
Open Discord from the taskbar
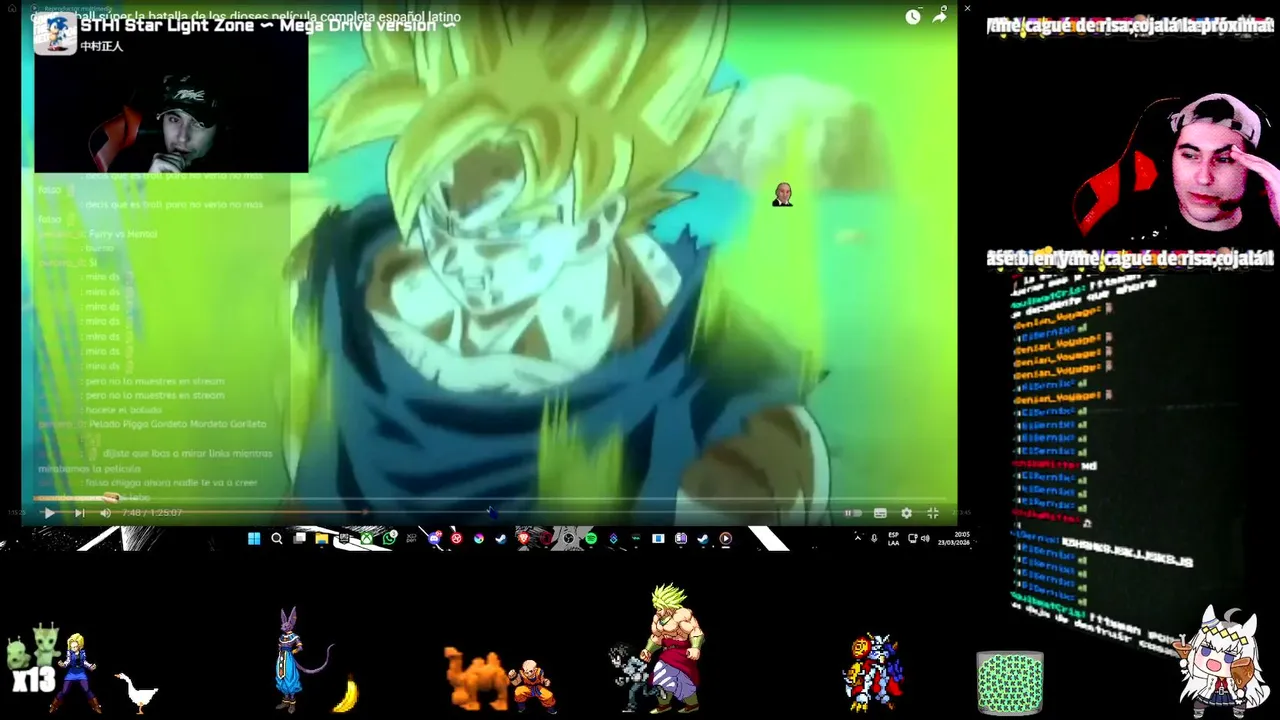pos(434,539)
